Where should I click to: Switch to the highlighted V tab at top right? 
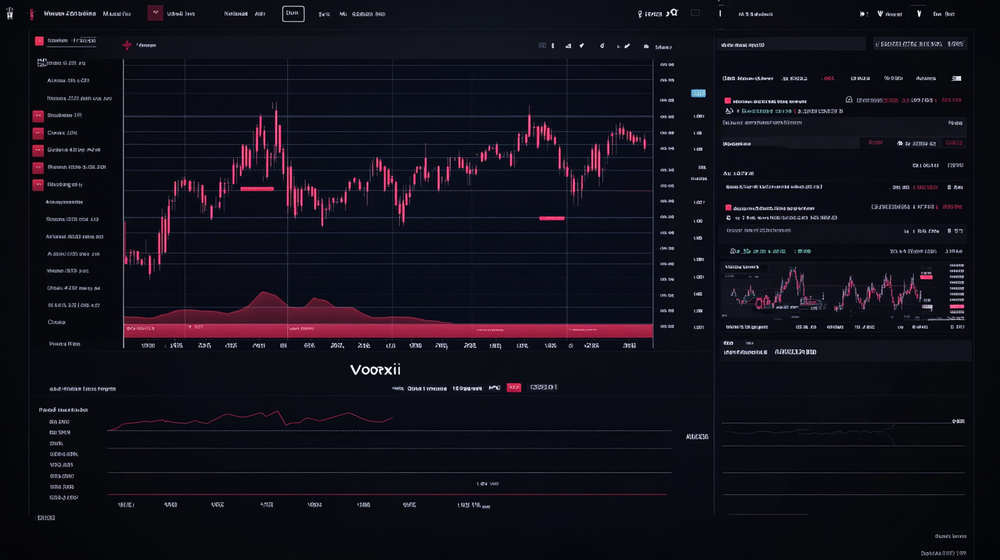pos(919,14)
